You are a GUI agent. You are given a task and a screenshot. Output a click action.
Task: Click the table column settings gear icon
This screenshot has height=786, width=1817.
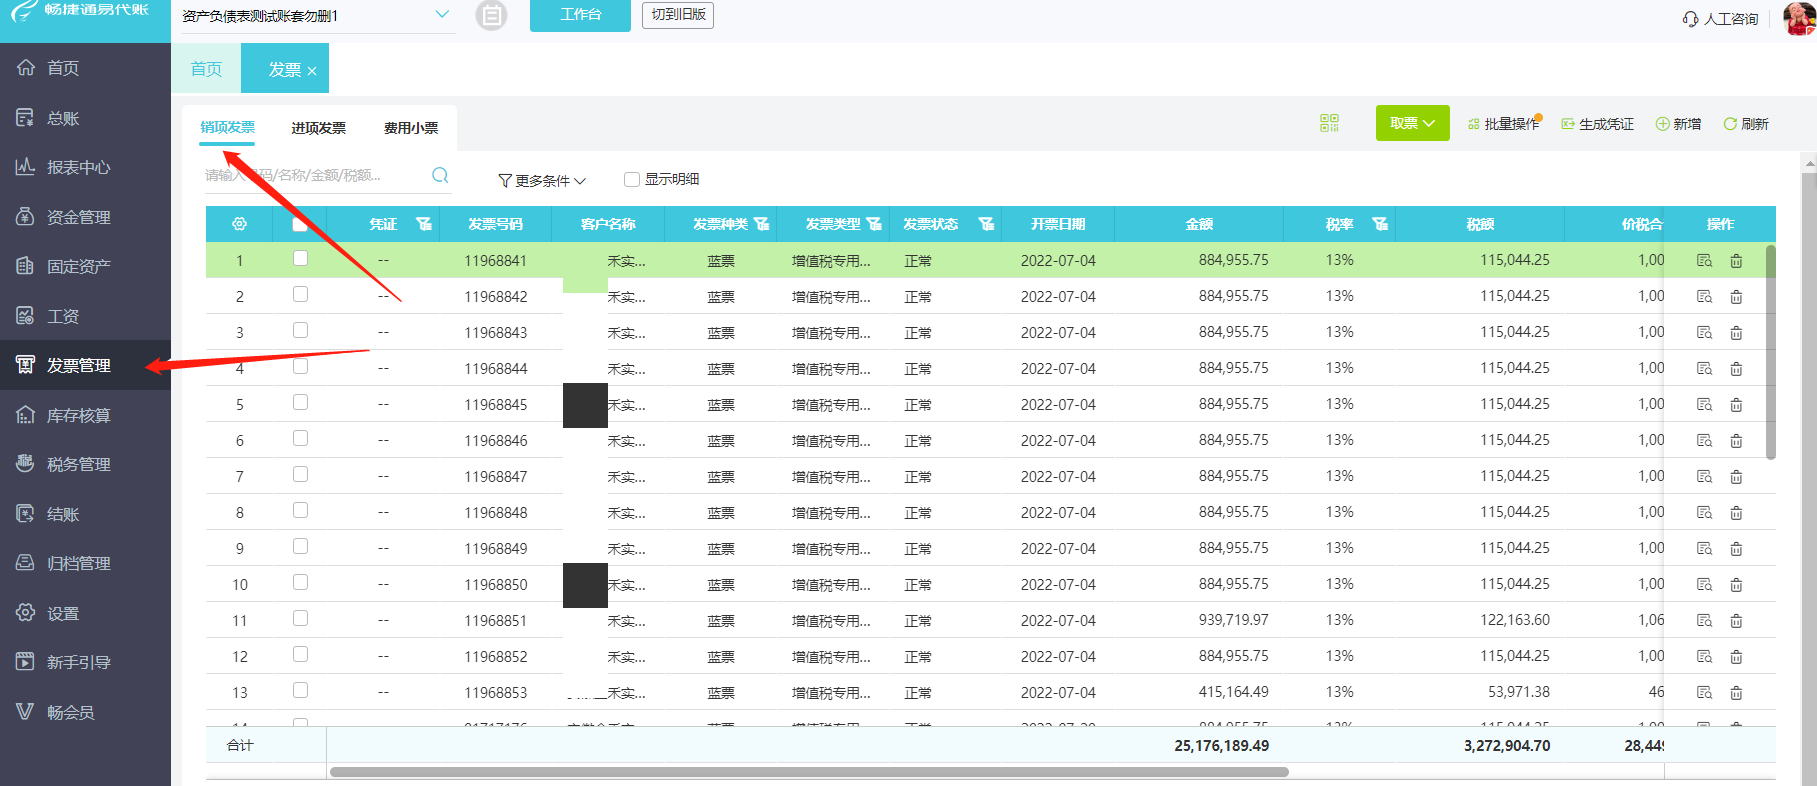[x=239, y=224]
